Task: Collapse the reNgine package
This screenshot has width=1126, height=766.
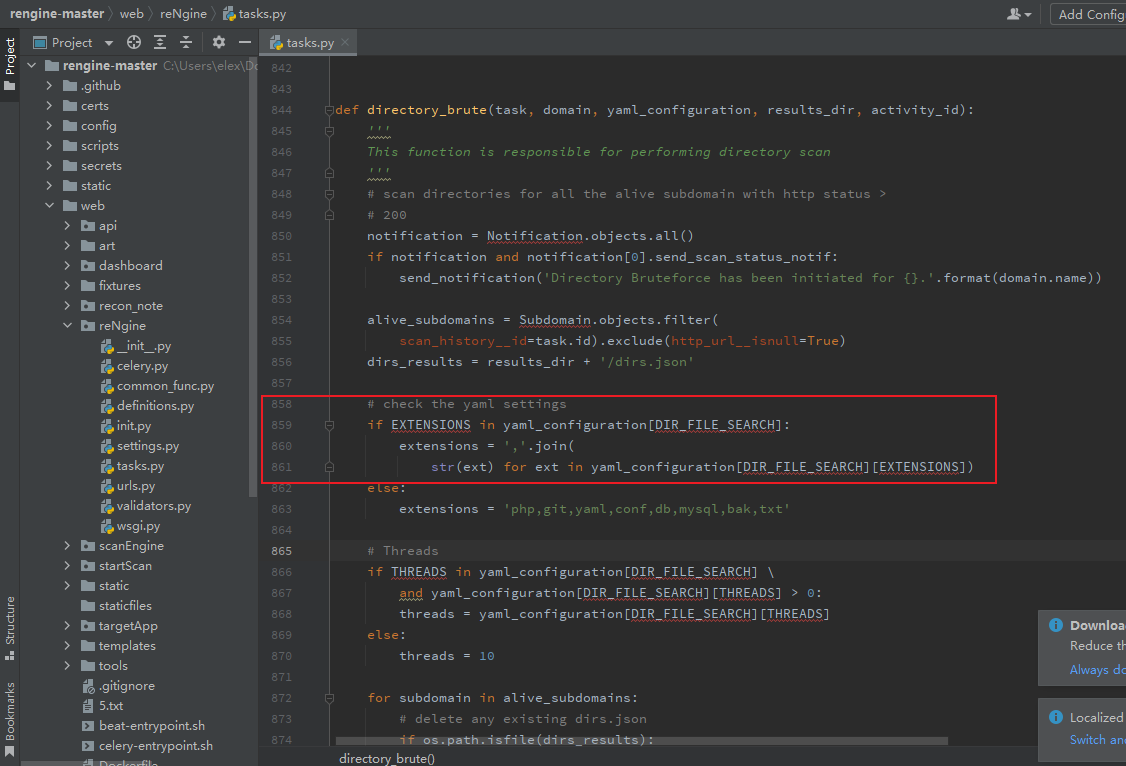Action: coord(67,325)
